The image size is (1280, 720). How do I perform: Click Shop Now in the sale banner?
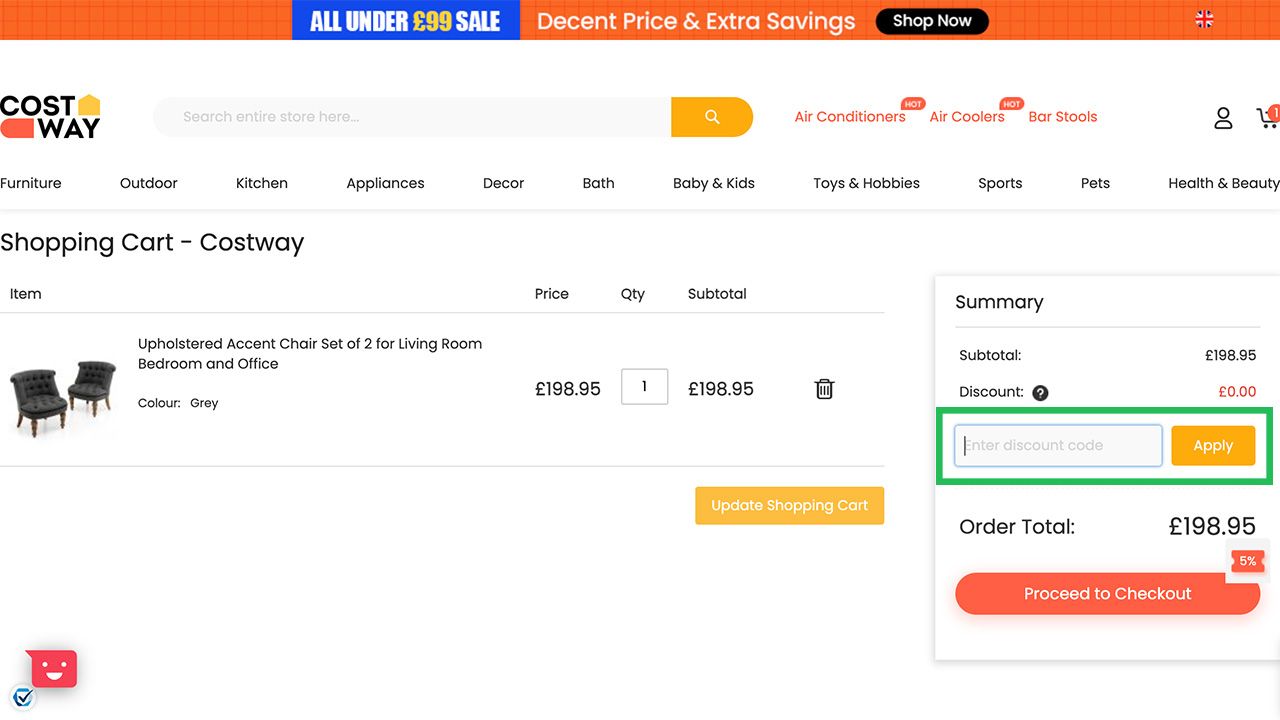pyautogui.click(x=932, y=21)
